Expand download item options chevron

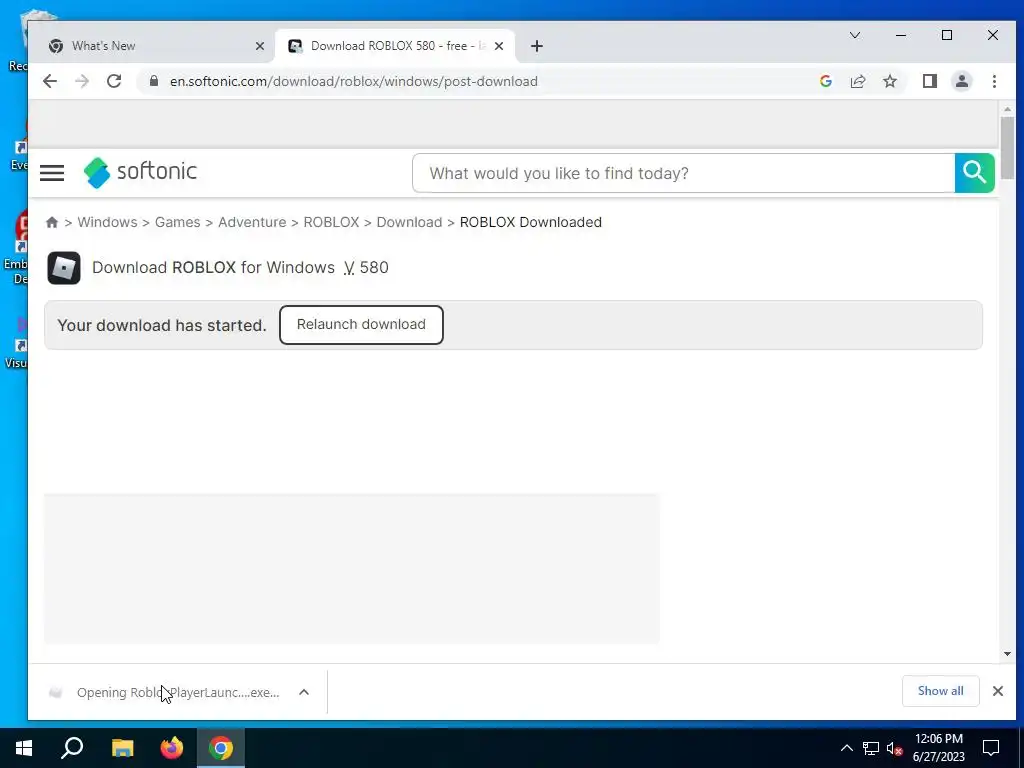point(304,692)
